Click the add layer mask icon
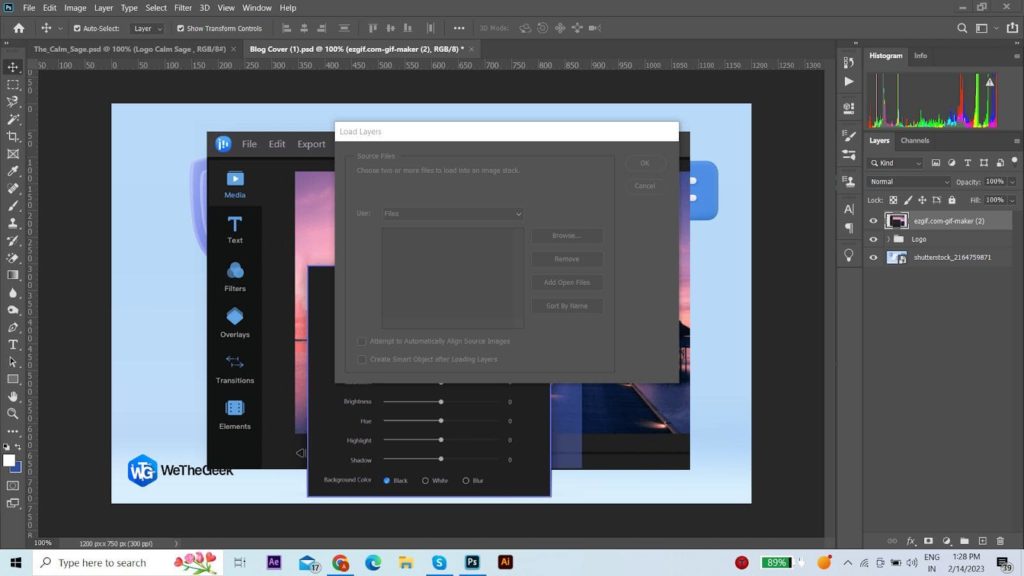This screenshot has height=576, width=1024. (x=928, y=541)
